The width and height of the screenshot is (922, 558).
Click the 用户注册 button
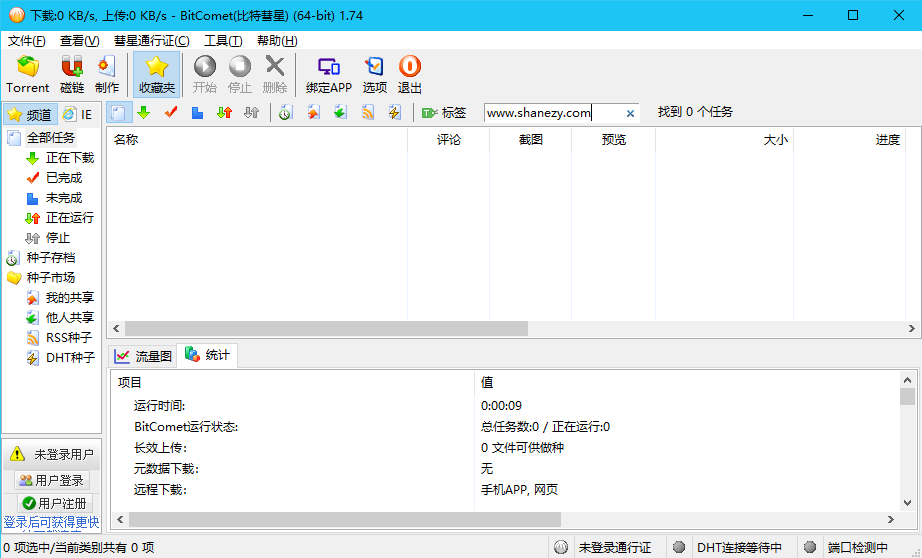[54, 503]
